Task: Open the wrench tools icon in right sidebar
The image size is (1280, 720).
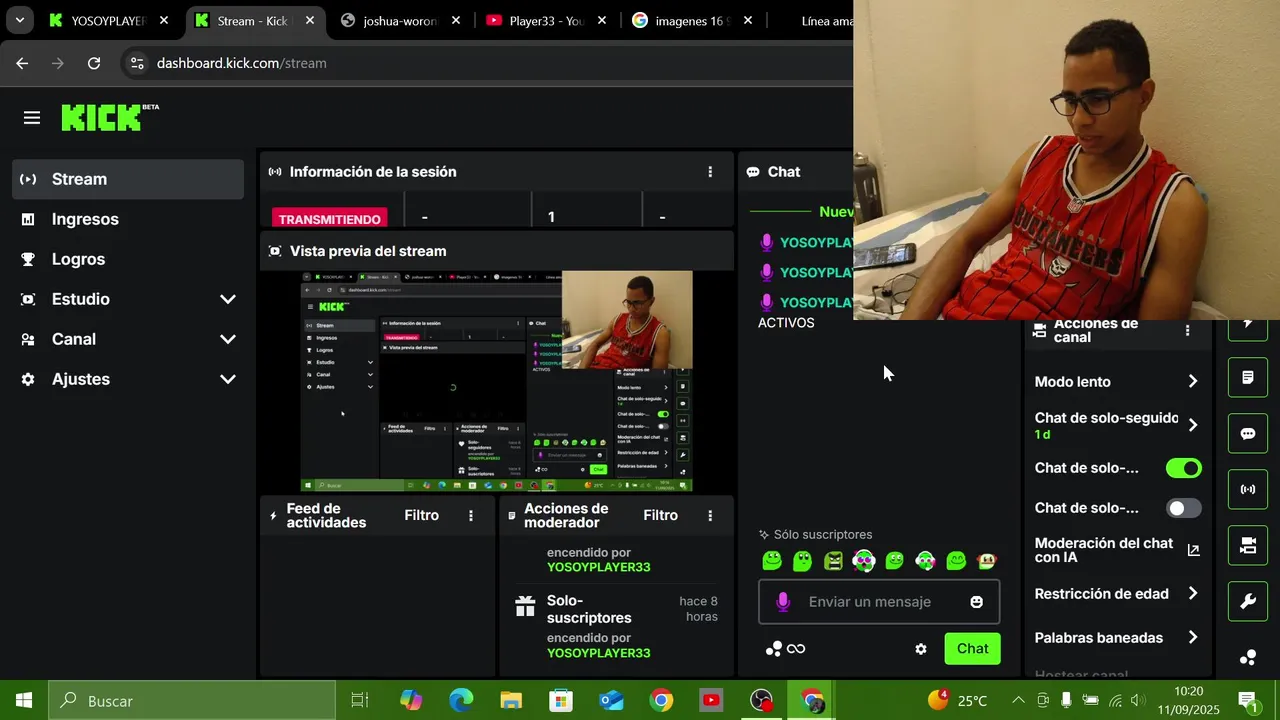Action: pos(1248,602)
